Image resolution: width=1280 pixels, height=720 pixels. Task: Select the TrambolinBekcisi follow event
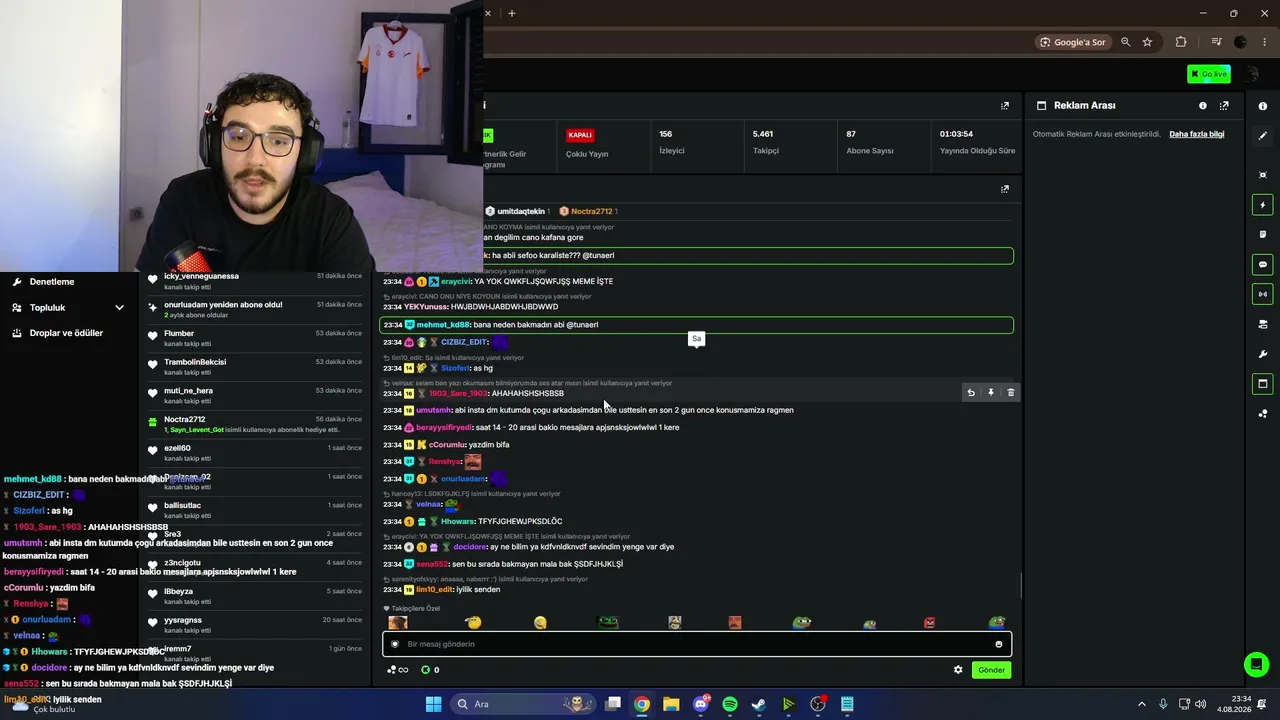tap(254, 367)
